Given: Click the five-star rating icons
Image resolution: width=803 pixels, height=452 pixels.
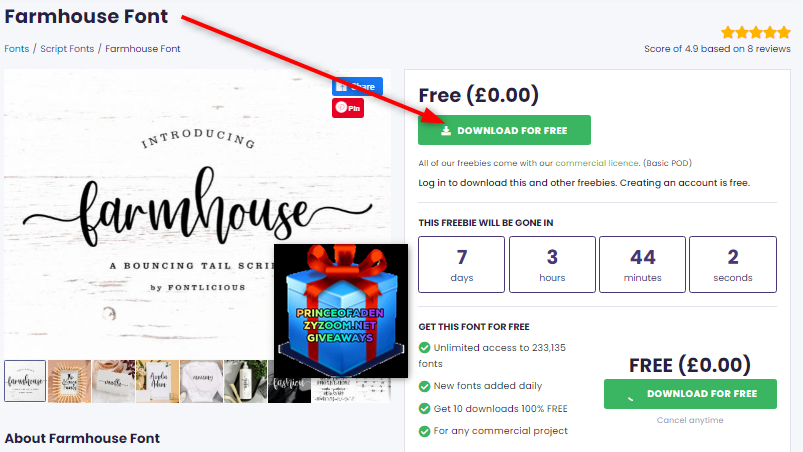Looking at the screenshot, I should (756, 33).
